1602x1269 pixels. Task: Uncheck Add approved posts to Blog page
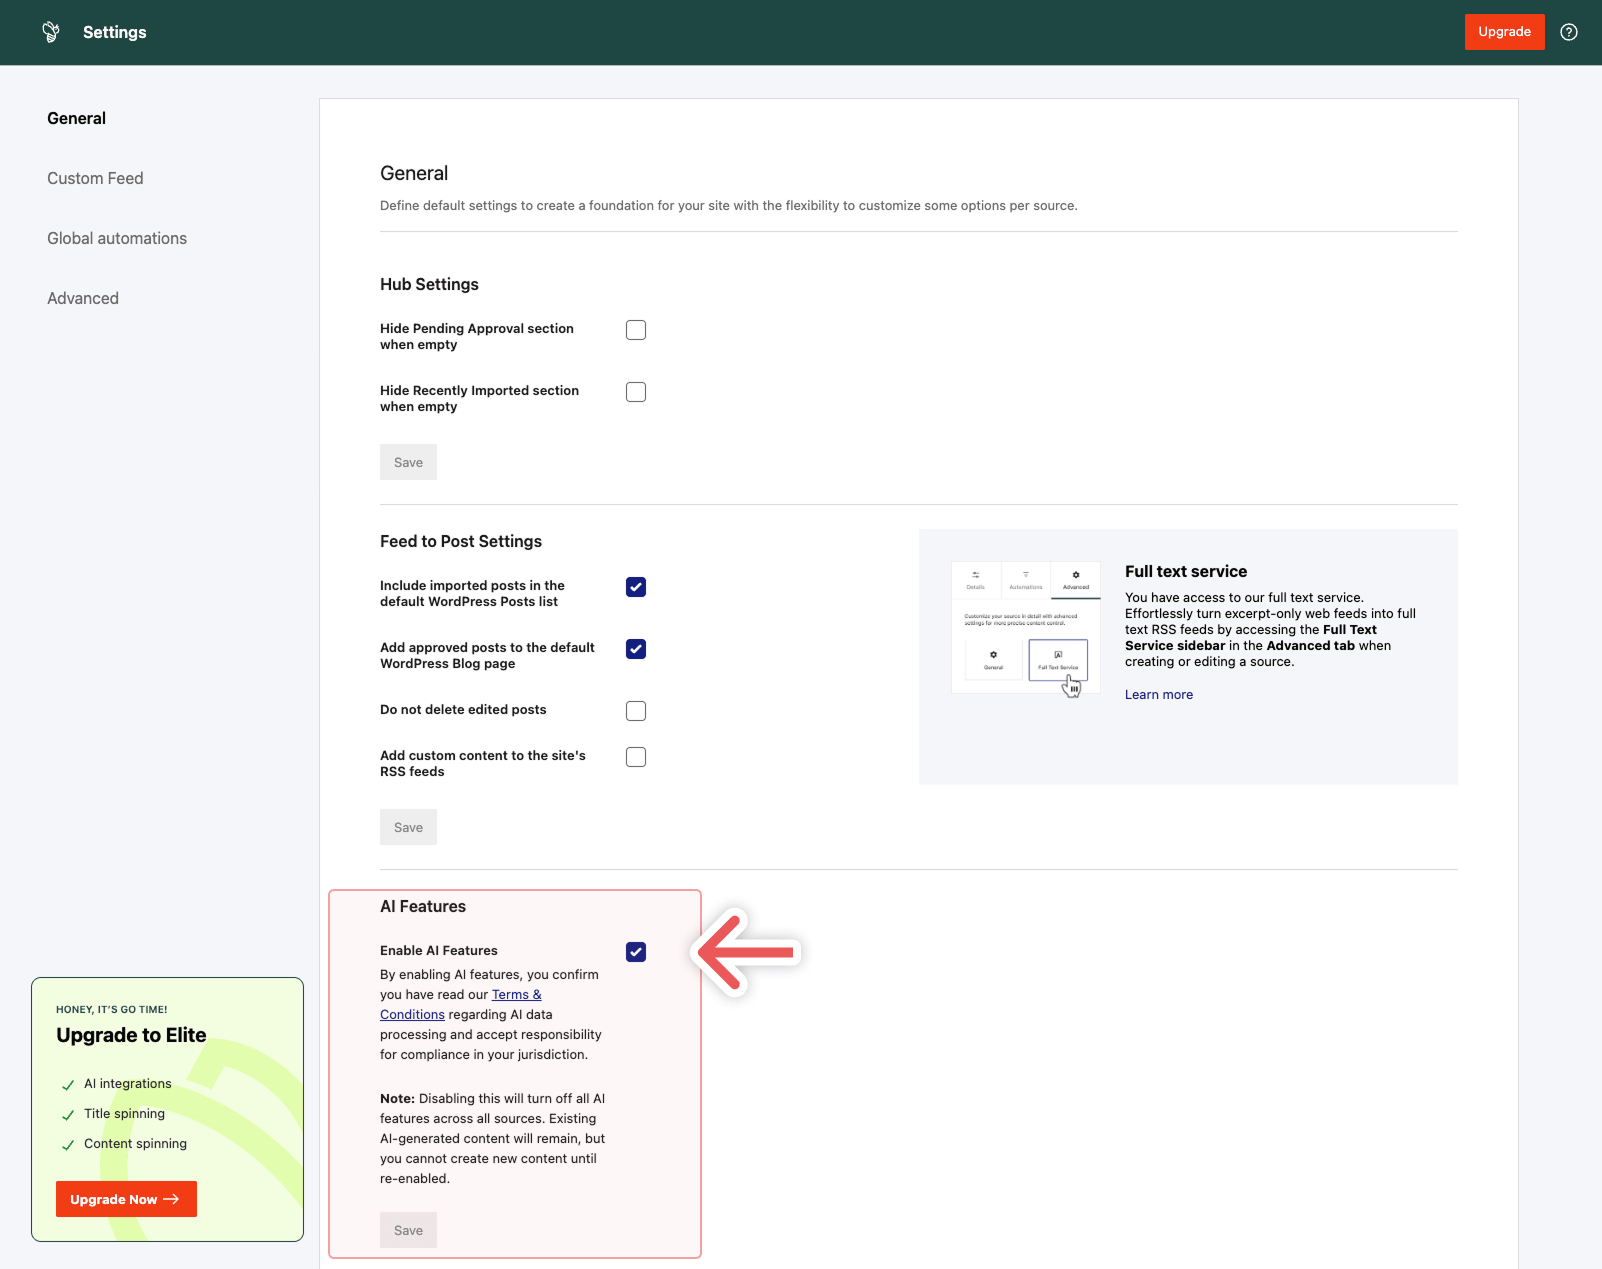(636, 649)
